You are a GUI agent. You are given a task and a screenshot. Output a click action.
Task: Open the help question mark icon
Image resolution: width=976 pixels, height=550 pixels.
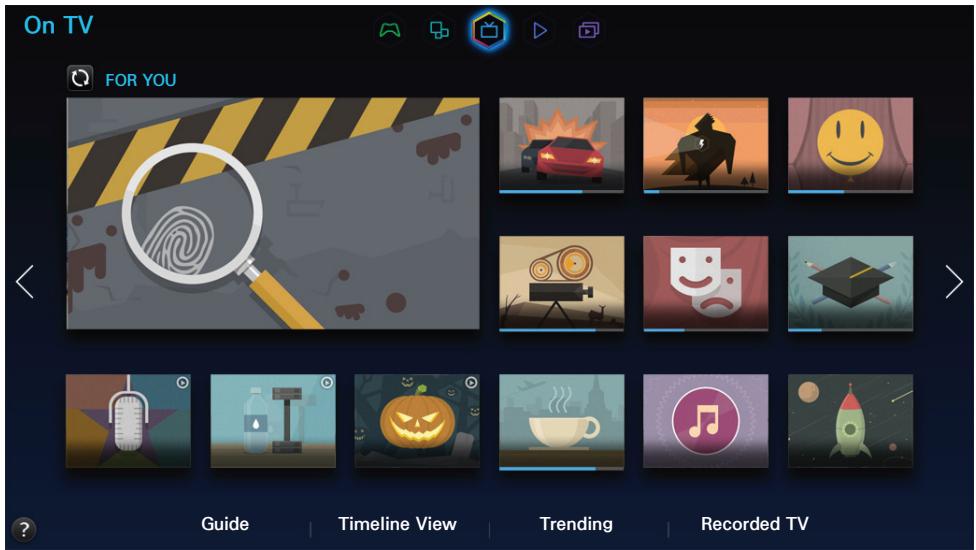point(22,530)
